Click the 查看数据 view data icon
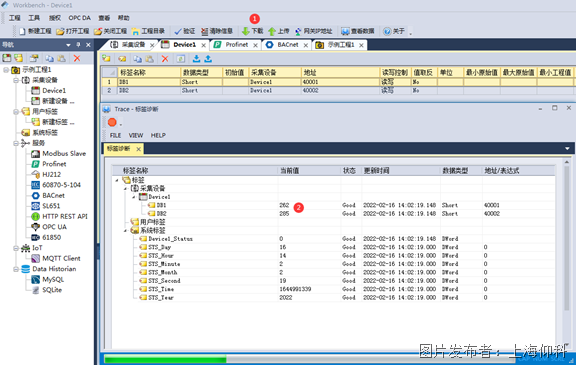The image size is (576, 365). (x=345, y=31)
